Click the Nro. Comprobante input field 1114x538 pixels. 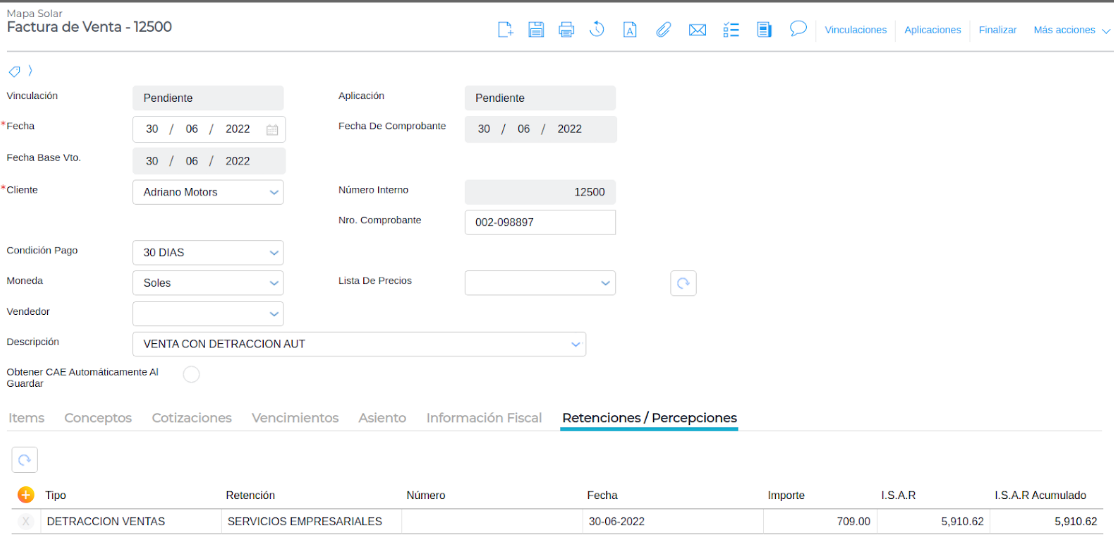click(x=540, y=223)
